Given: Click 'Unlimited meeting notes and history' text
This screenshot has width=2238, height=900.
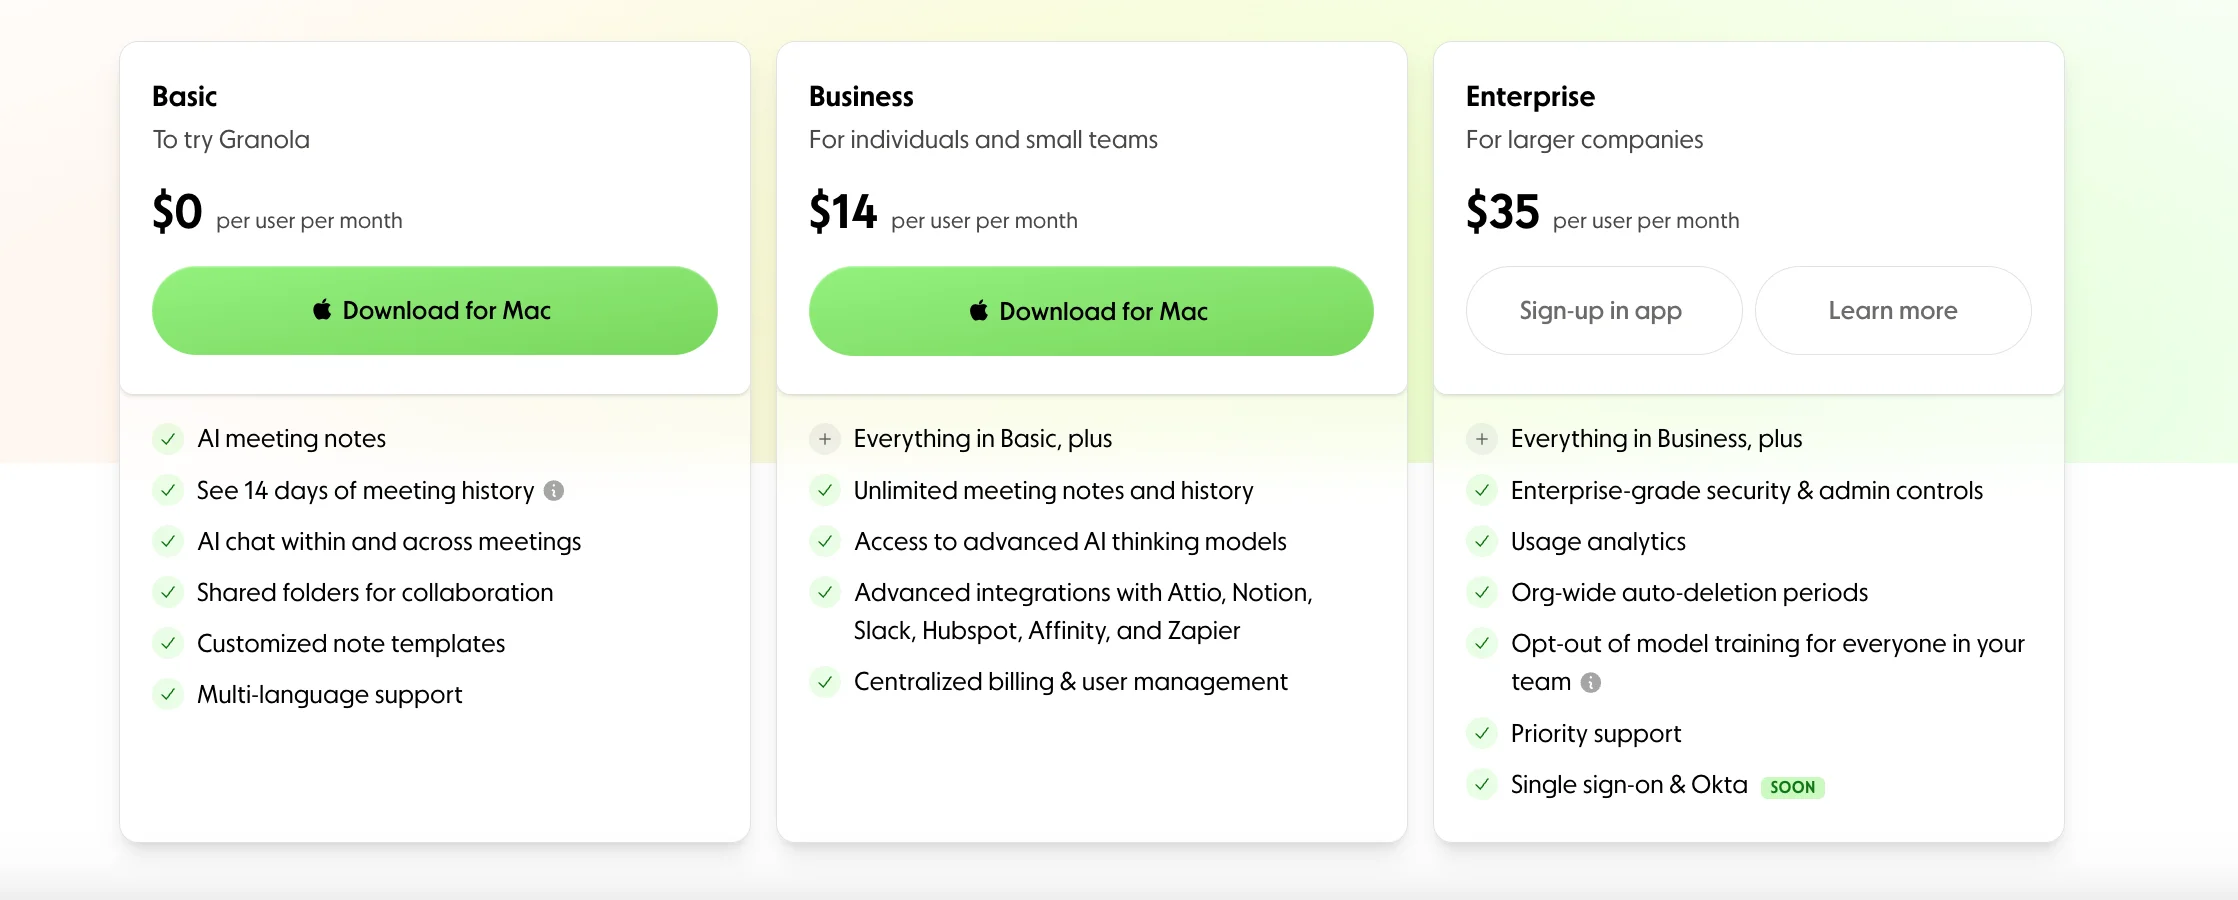Looking at the screenshot, I should 1053,491.
